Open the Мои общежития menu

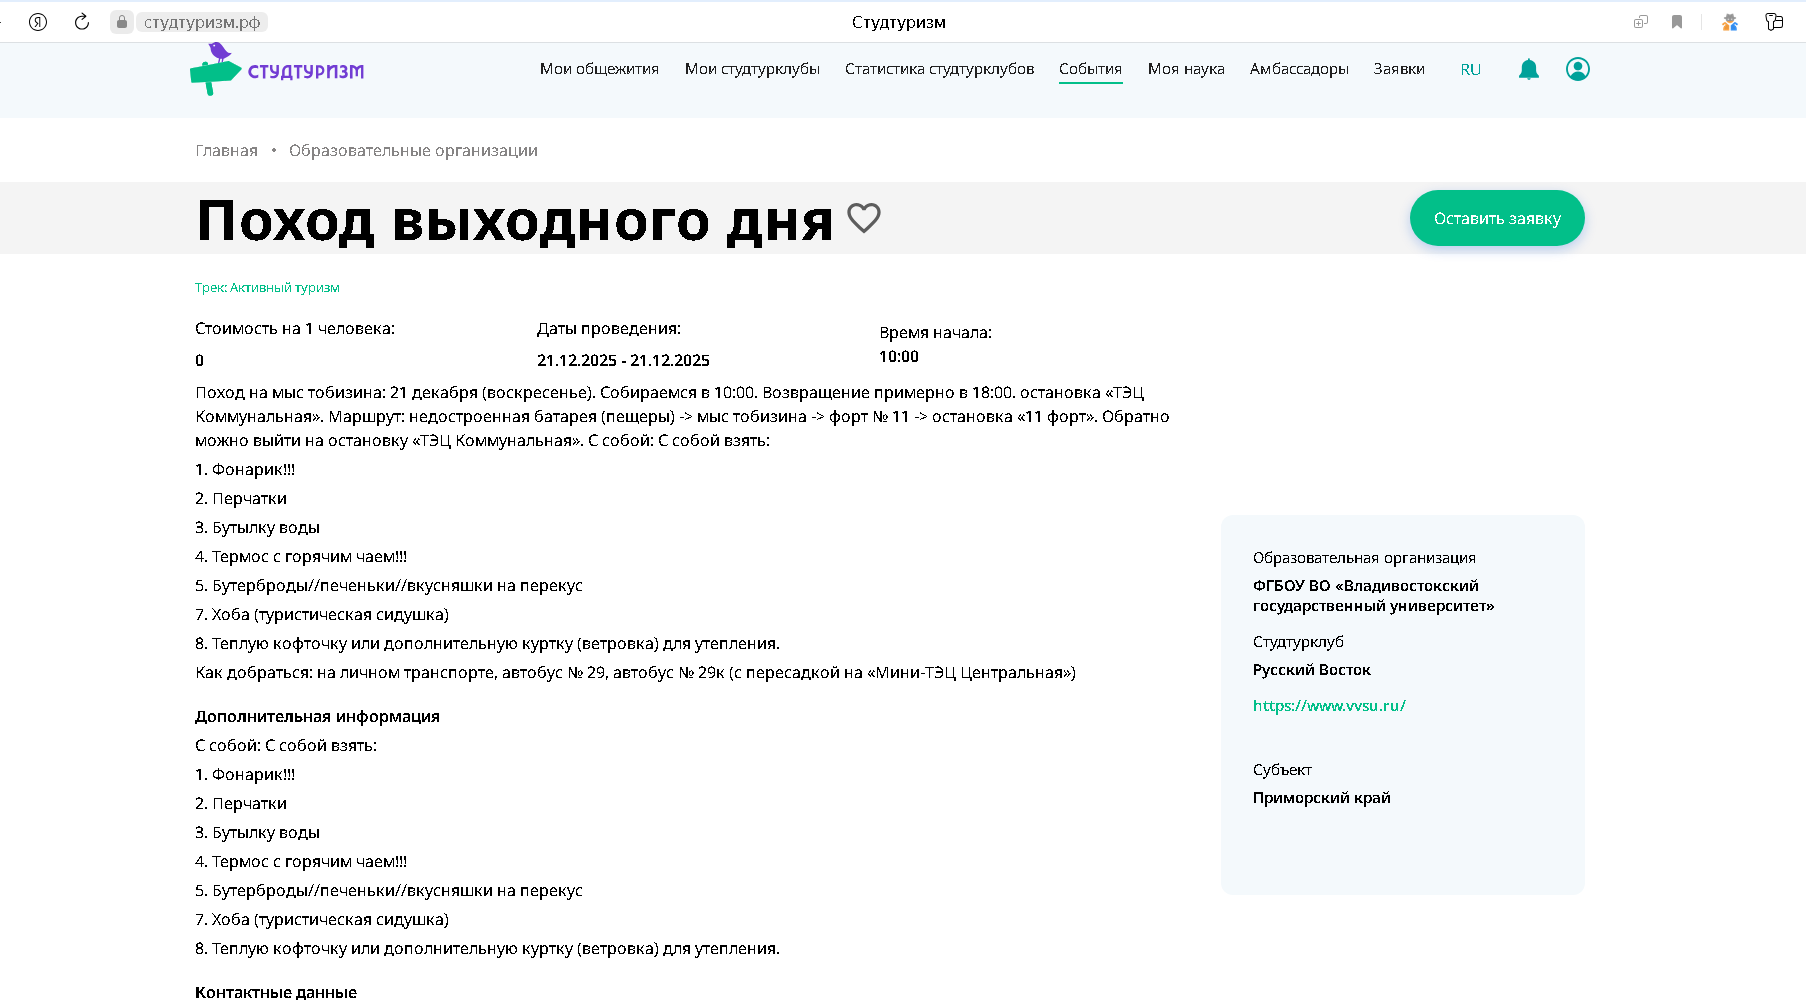coord(599,69)
